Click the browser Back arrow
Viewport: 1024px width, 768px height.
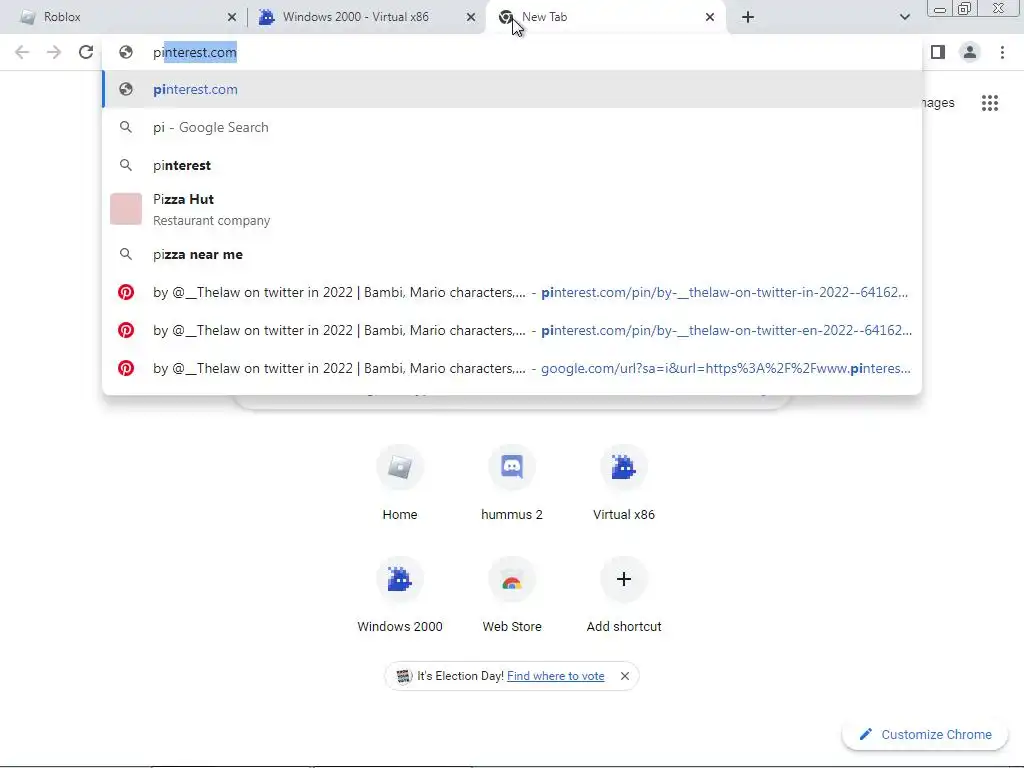pyautogui.click(x=22, y=52)
